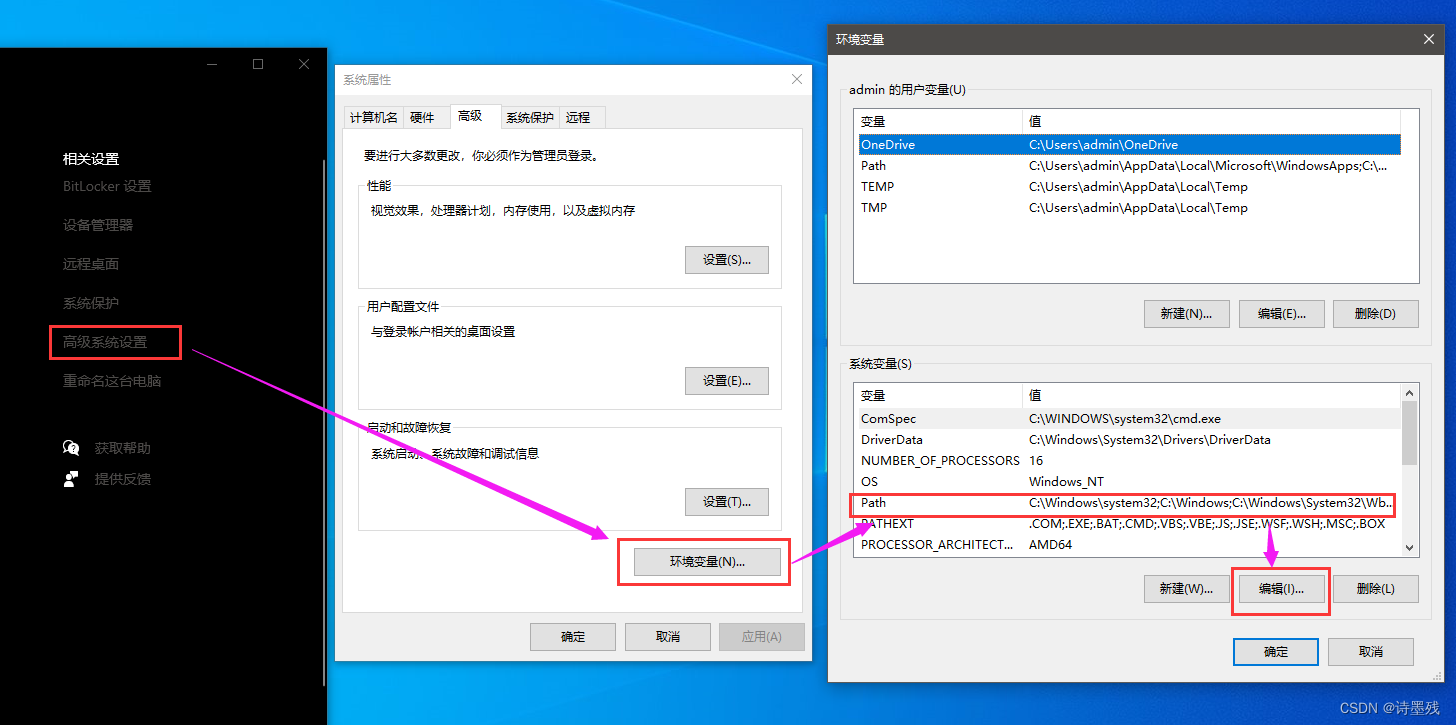Click system variables scrollbar down arrow
Viewport: 1456px width, 725px height.
[1410, 547]
